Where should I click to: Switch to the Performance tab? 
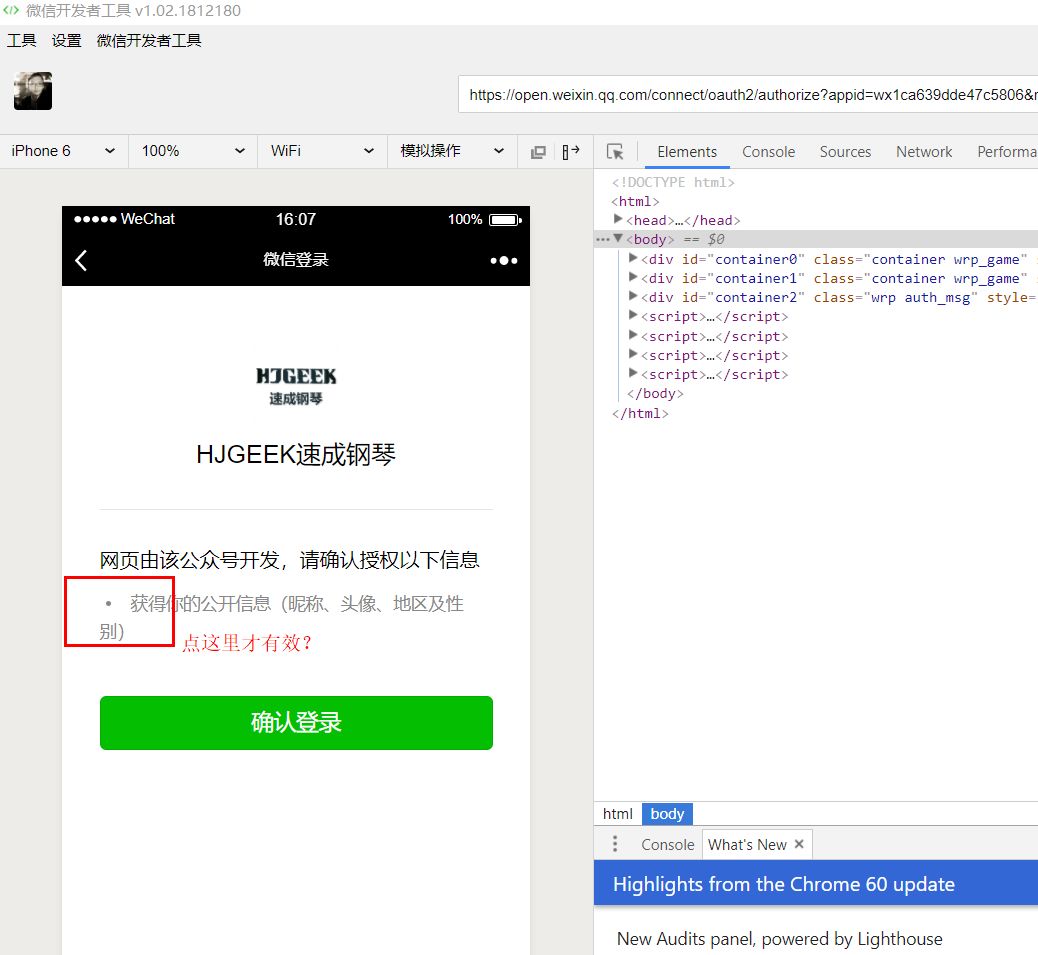[x=1006, y=152]
